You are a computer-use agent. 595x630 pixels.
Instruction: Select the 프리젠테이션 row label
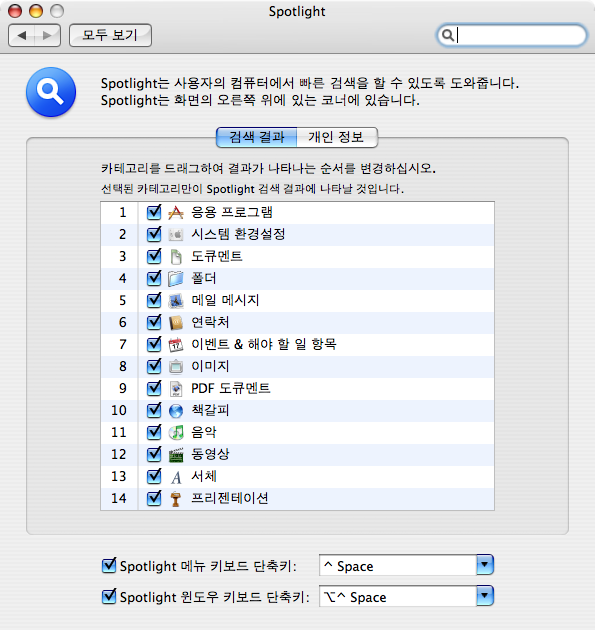coord(229,499)
